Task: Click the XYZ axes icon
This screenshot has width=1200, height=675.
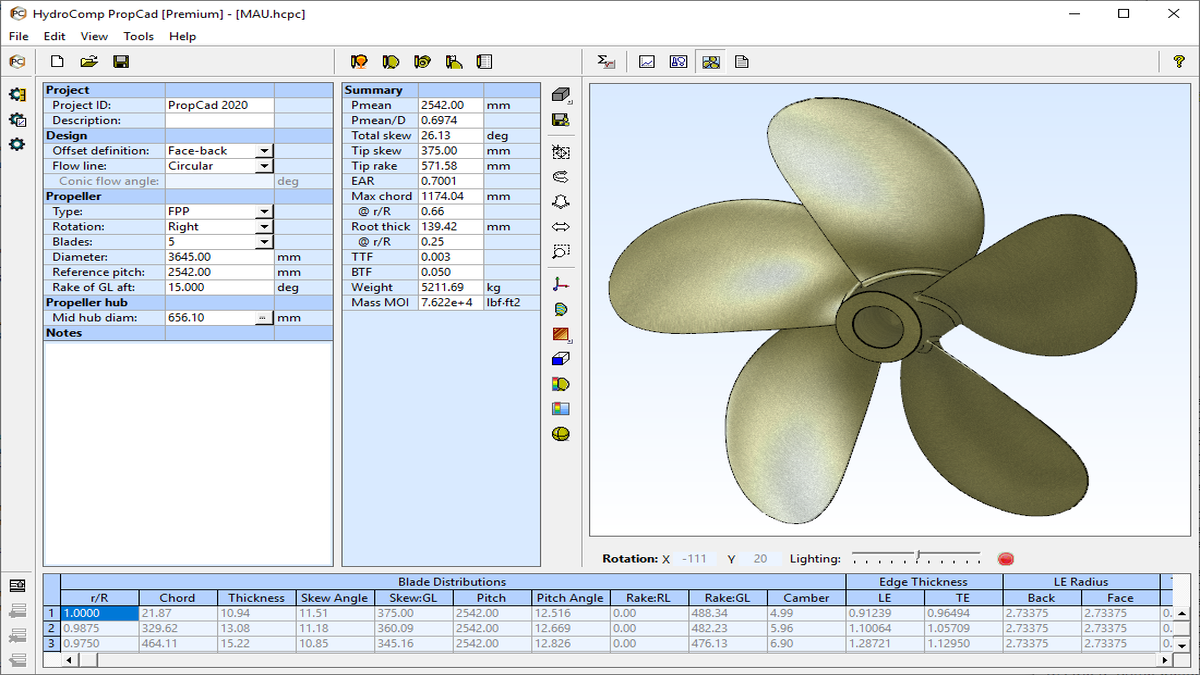Action: (561, 284)
